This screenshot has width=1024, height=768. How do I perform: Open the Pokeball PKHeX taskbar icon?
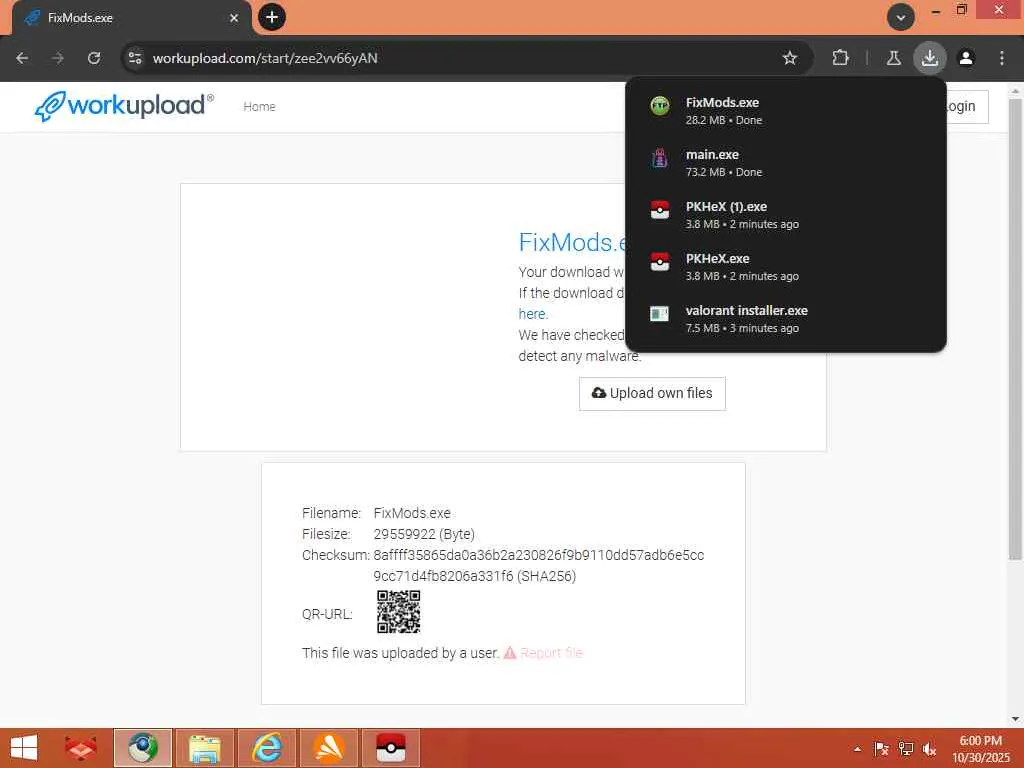[x=391, y=748]
